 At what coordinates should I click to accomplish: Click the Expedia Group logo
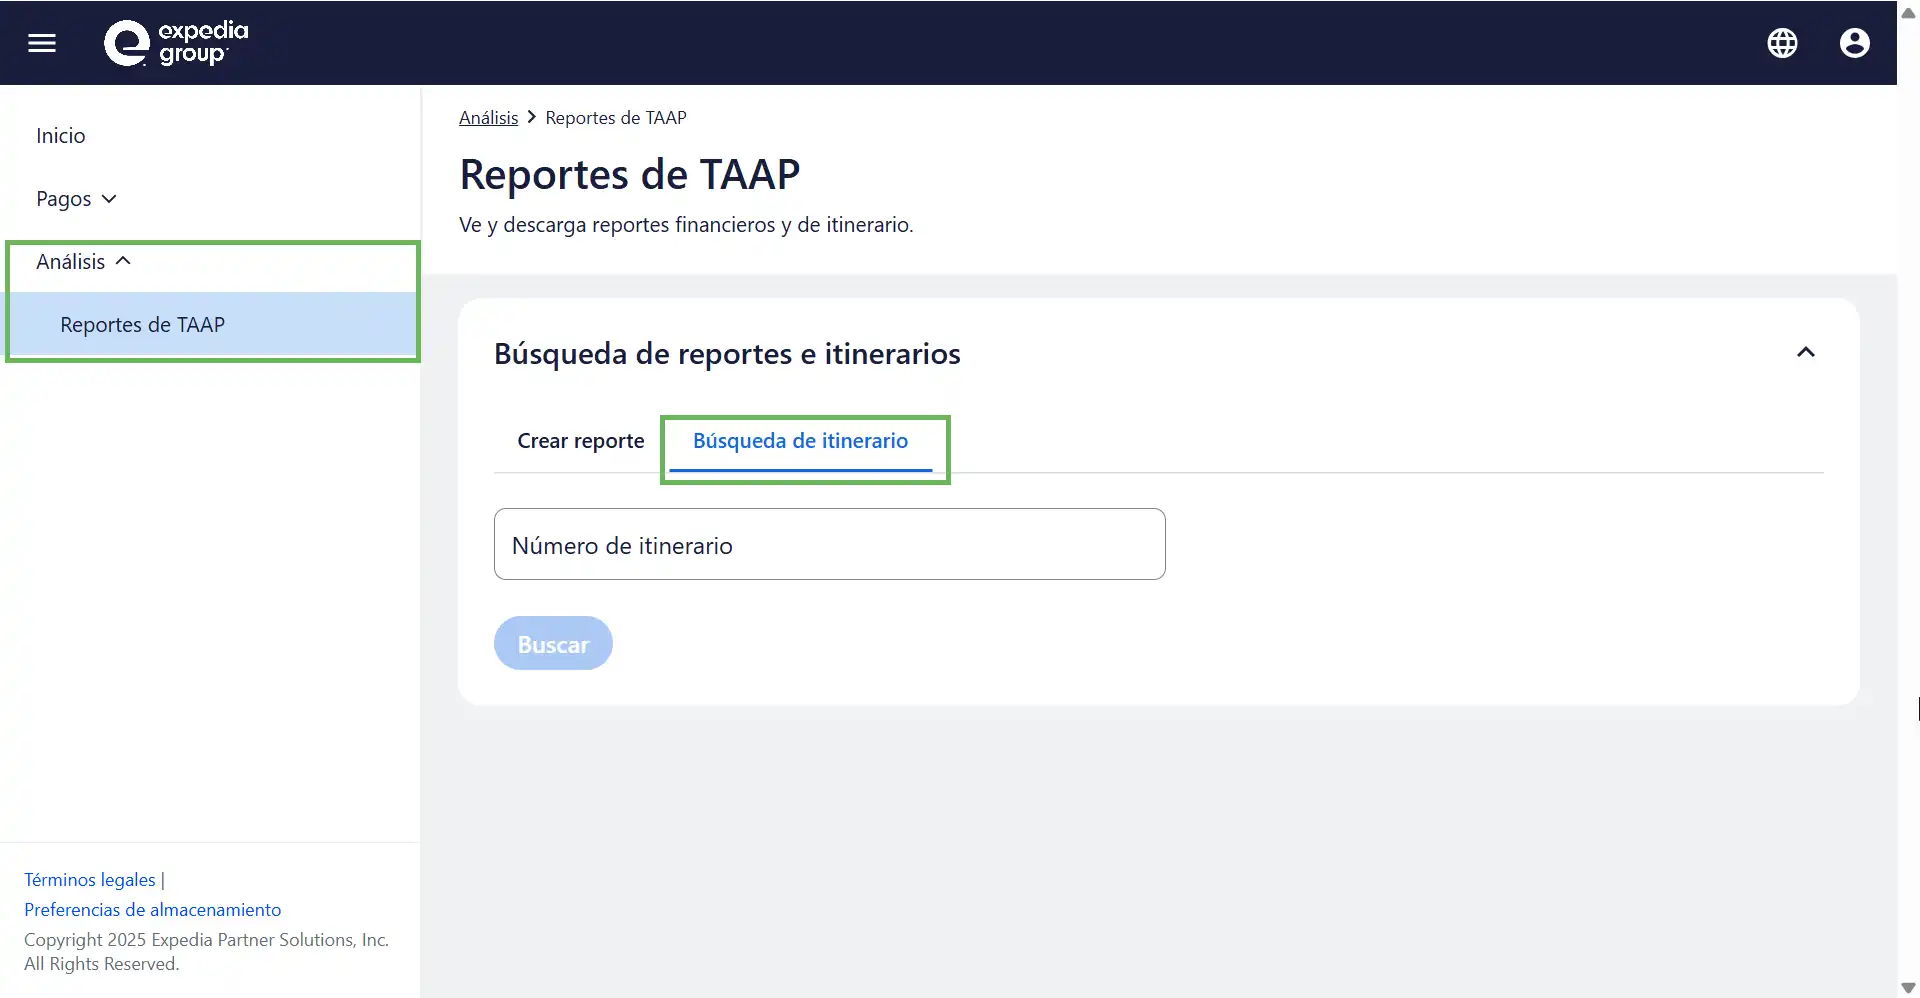click(176, 43)
